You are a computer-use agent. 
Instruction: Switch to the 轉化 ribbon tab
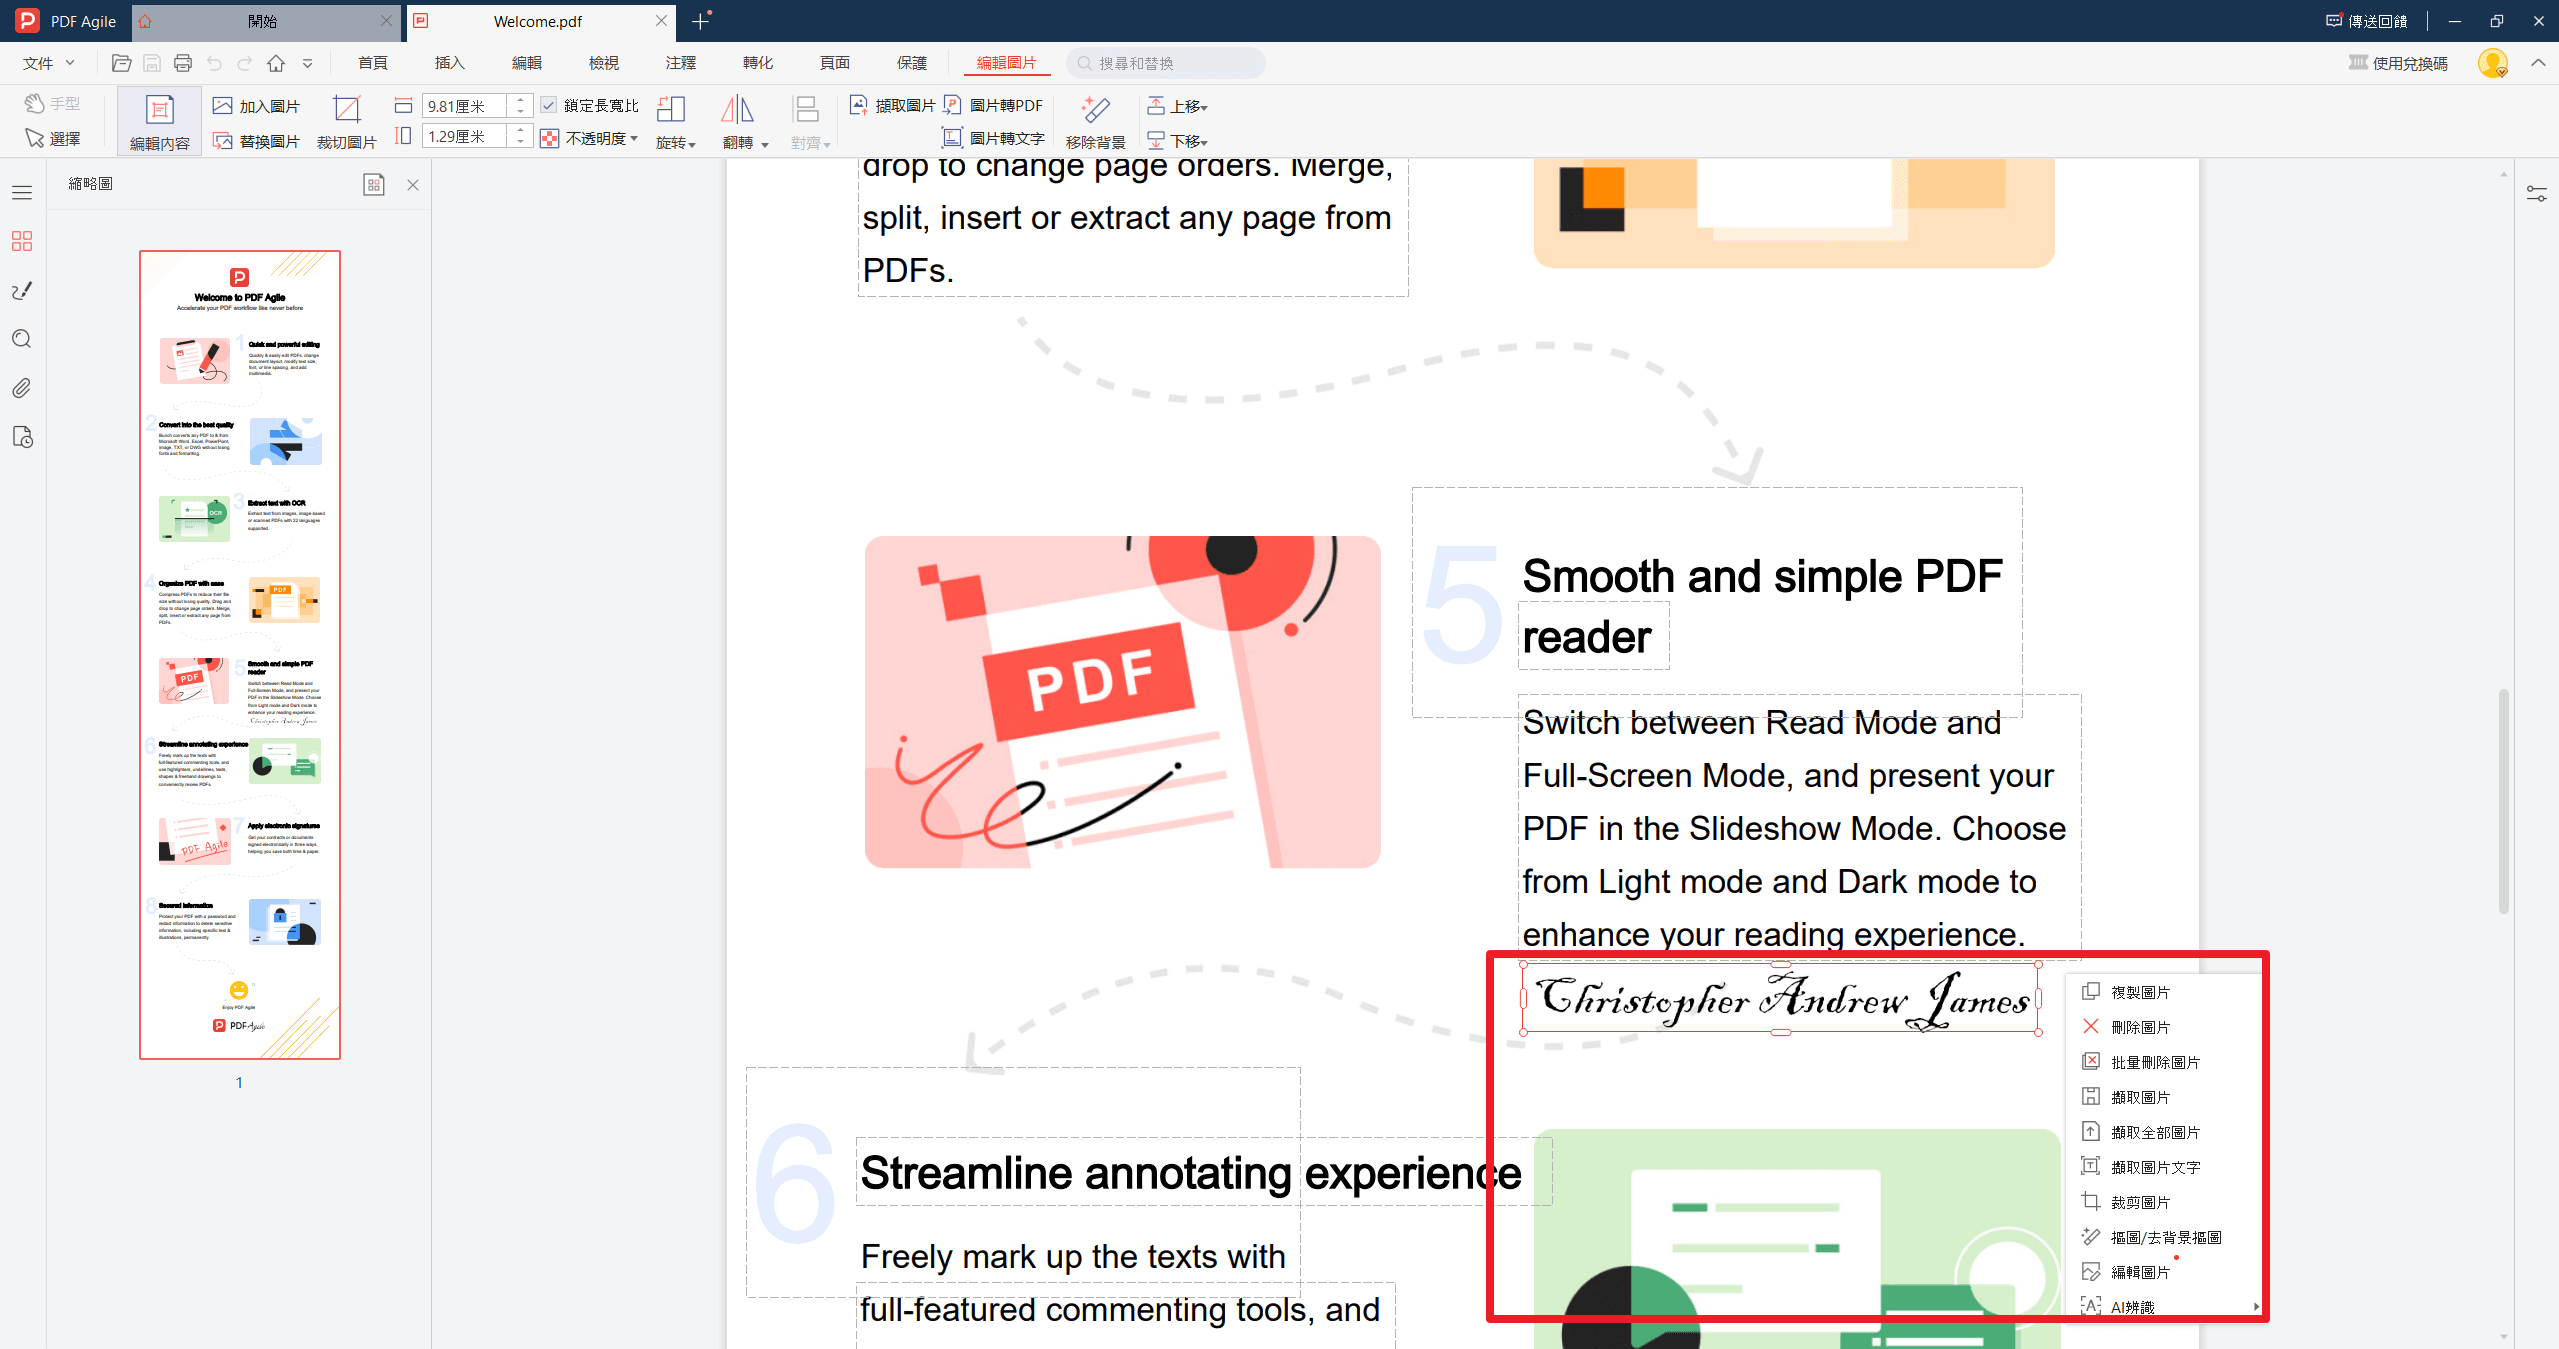coord(758,63)
